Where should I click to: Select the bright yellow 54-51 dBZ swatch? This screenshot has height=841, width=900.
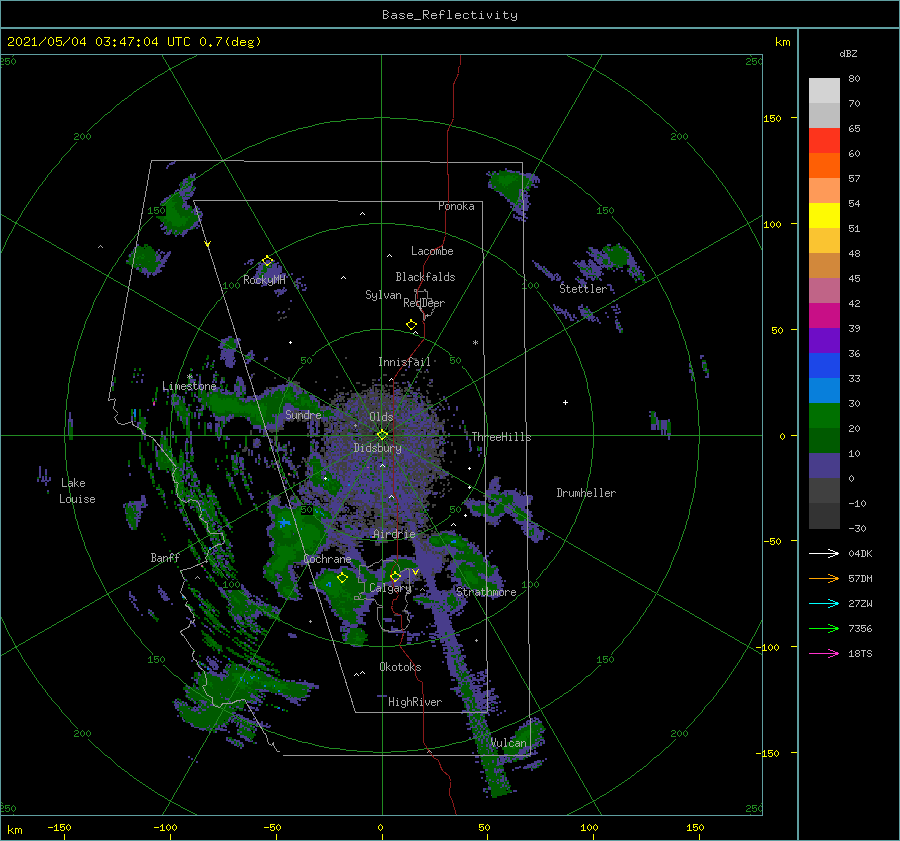[x=824, y=215]
